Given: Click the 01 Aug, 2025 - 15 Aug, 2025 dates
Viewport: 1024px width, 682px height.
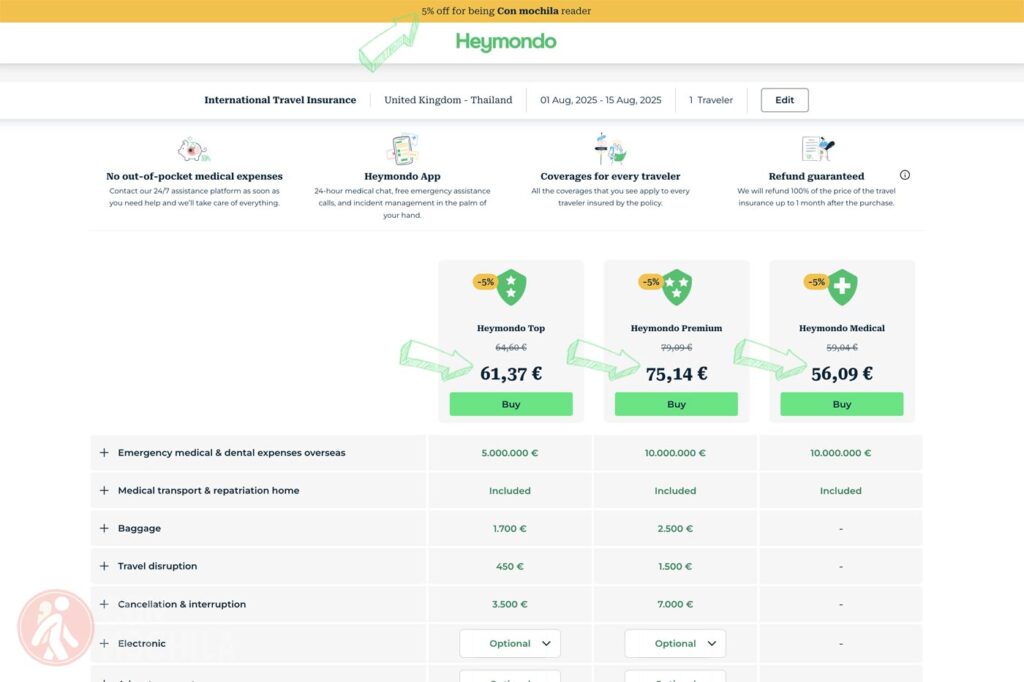Looking at the screenshot, I should tap(601, 100).
